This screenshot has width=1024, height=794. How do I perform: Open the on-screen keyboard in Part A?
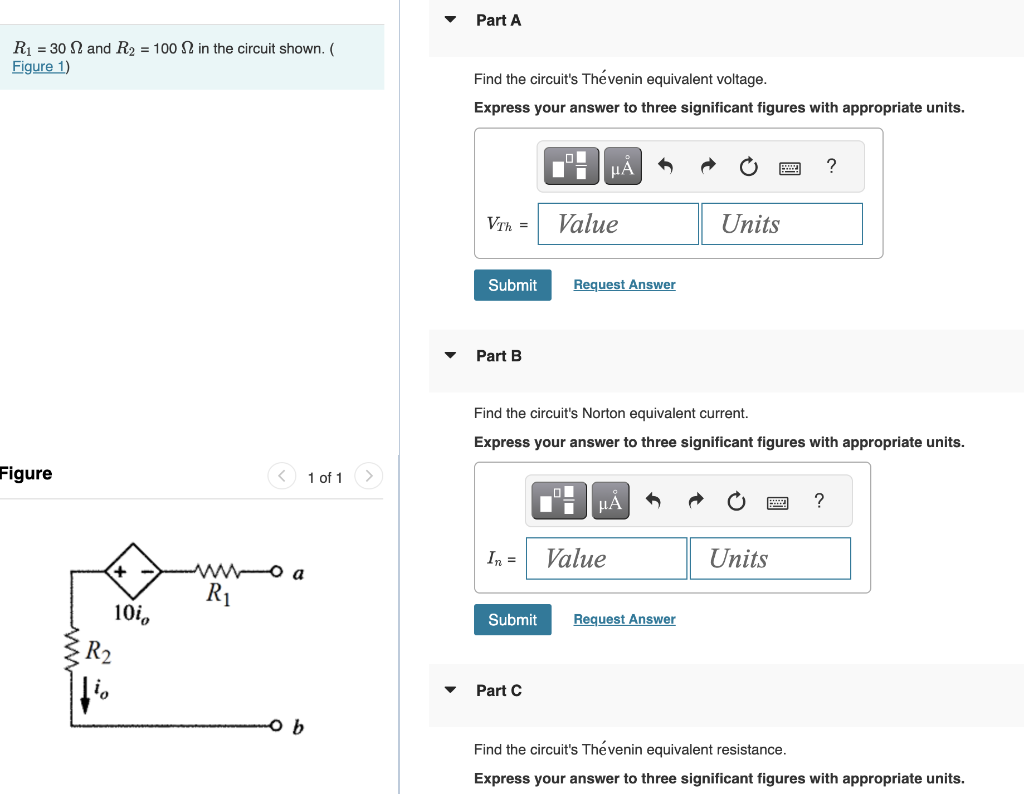(789, 167)
